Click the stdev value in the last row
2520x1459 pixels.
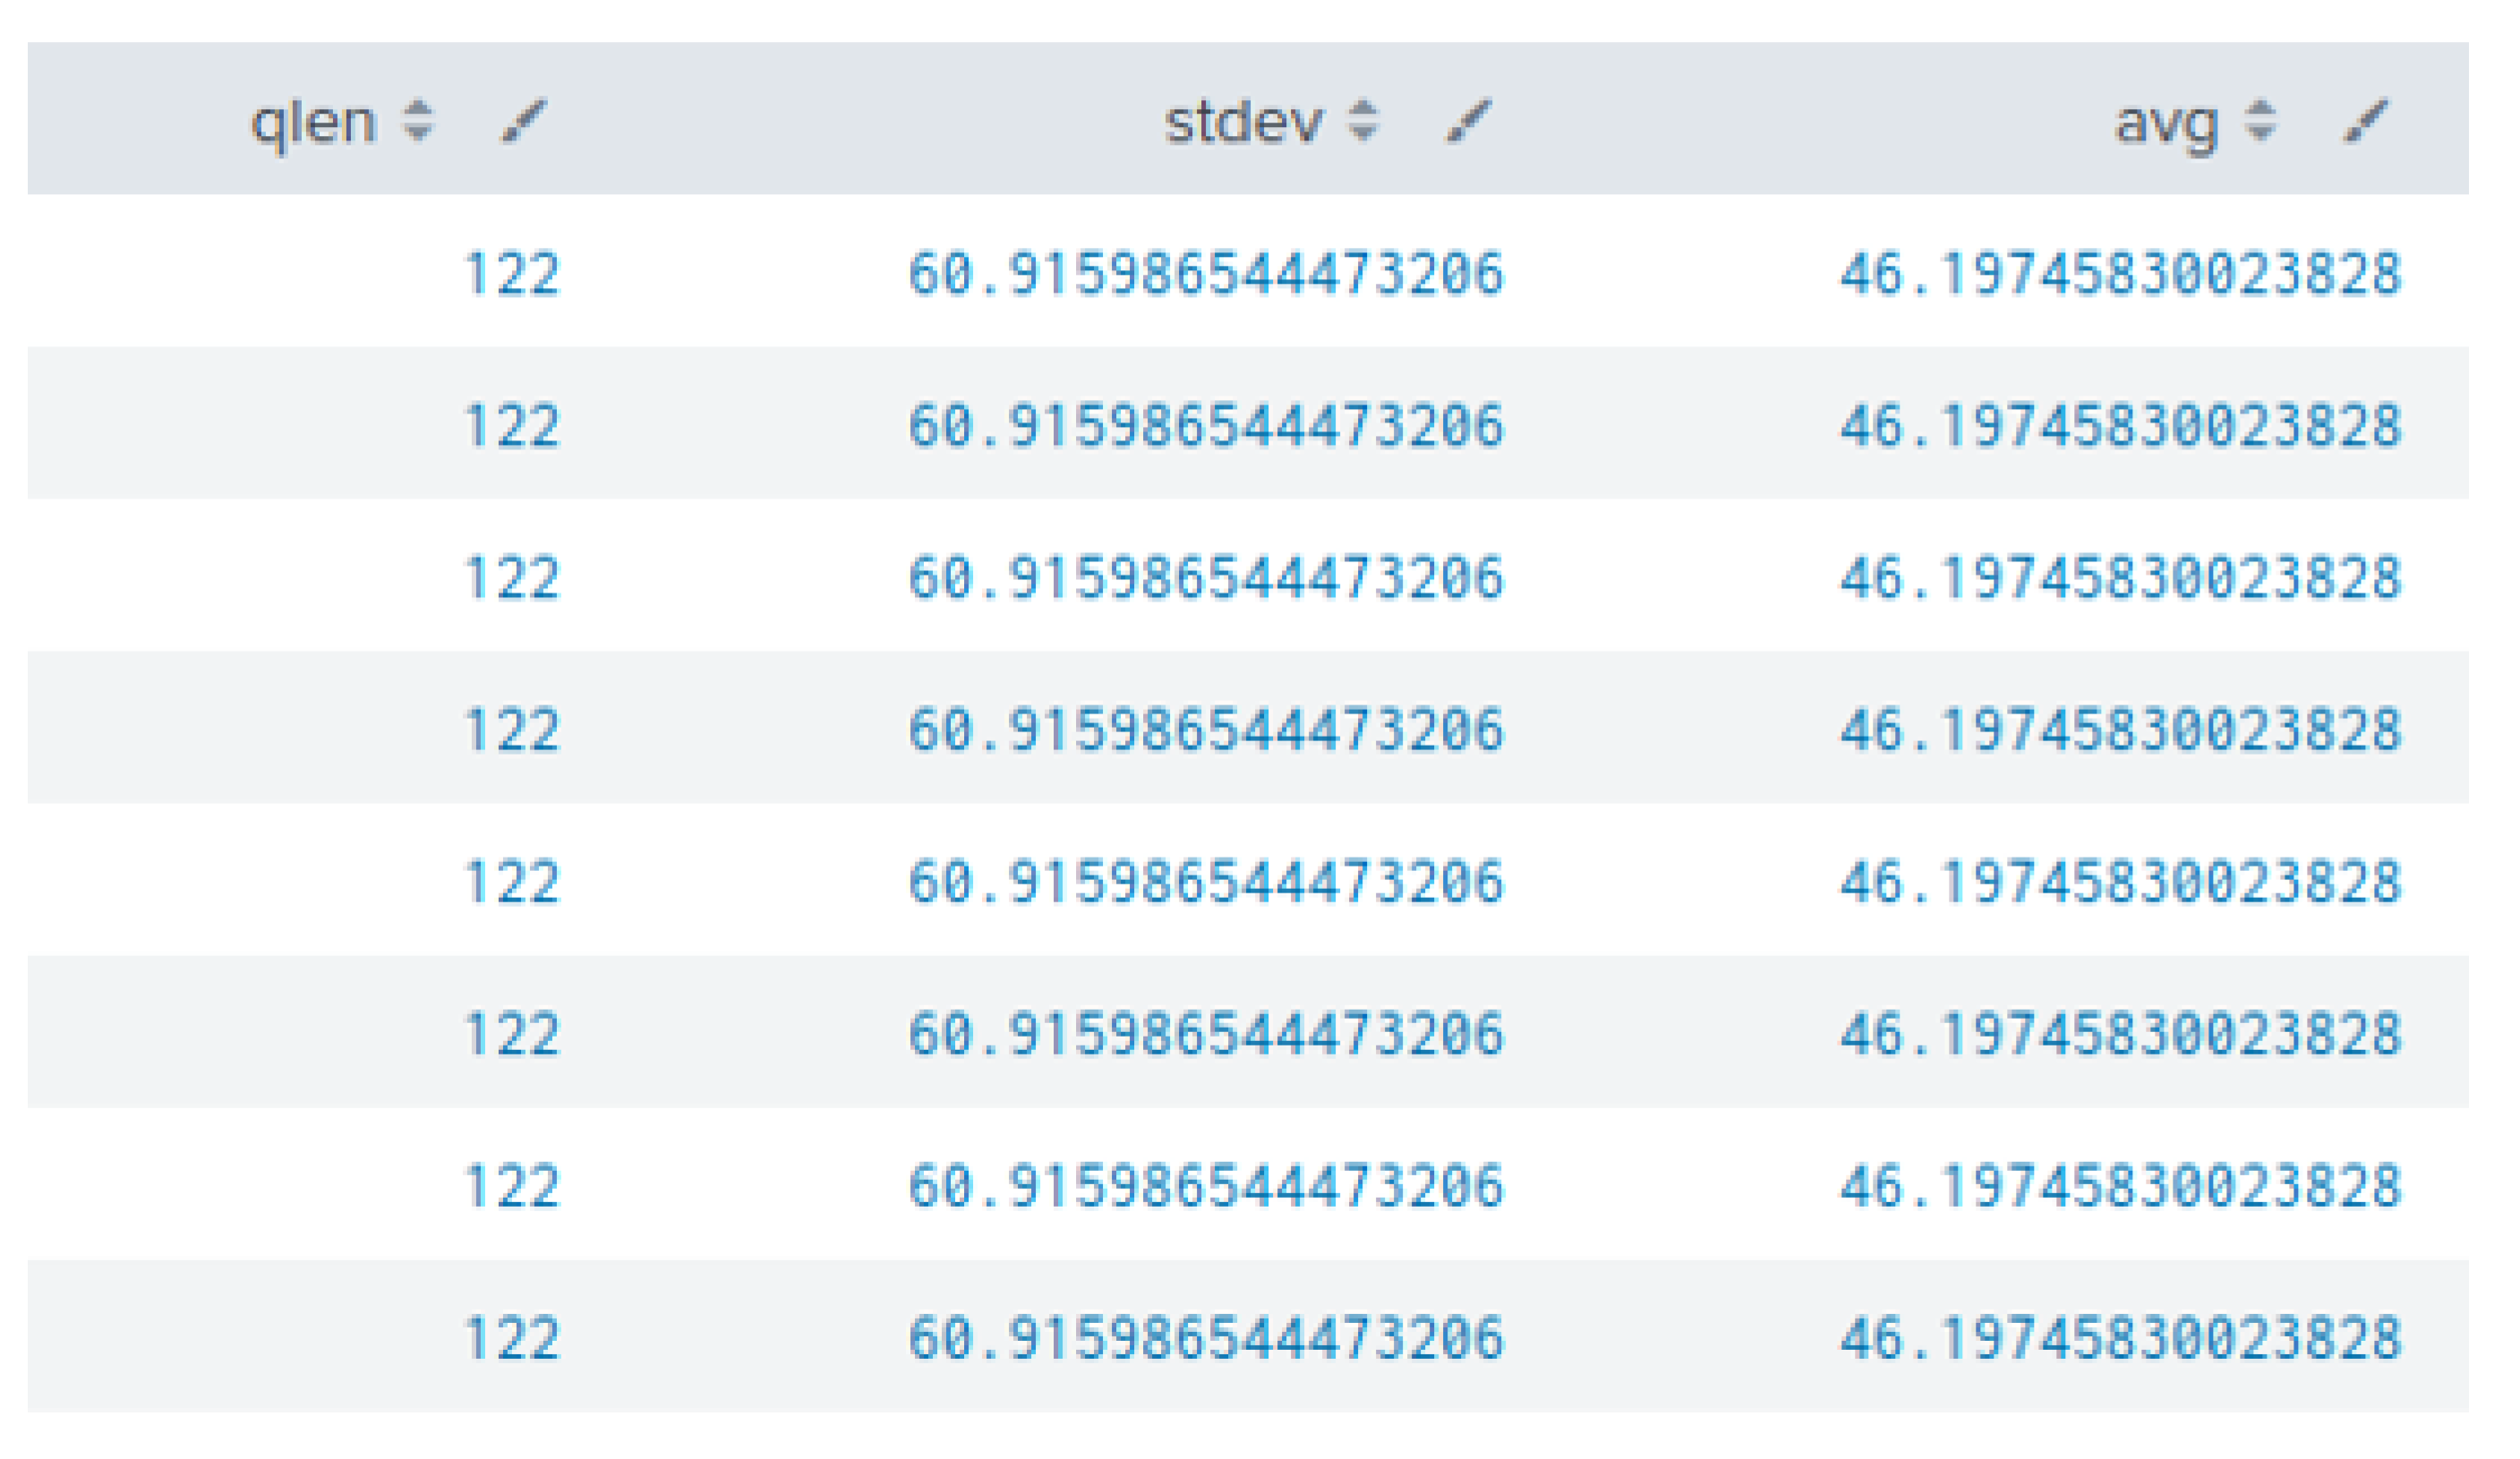click(1205, 1337)
